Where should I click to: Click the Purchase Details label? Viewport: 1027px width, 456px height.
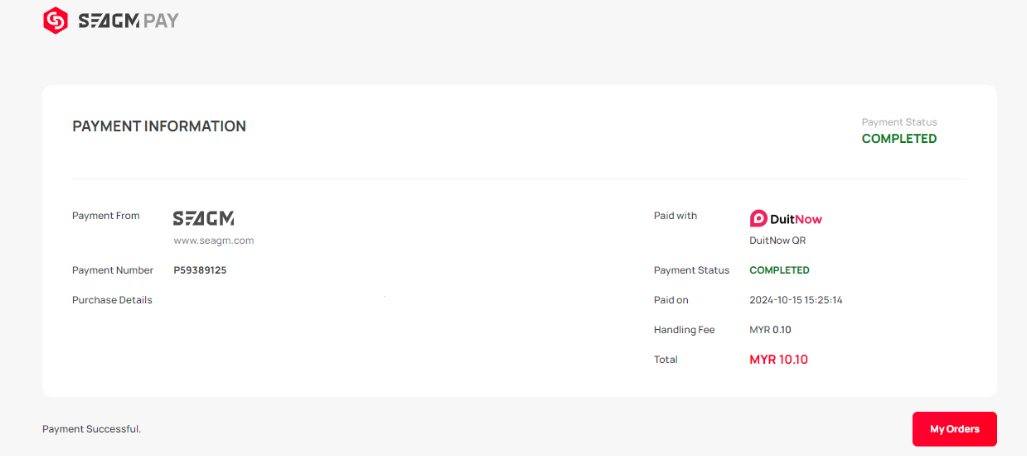click(112, 300)
